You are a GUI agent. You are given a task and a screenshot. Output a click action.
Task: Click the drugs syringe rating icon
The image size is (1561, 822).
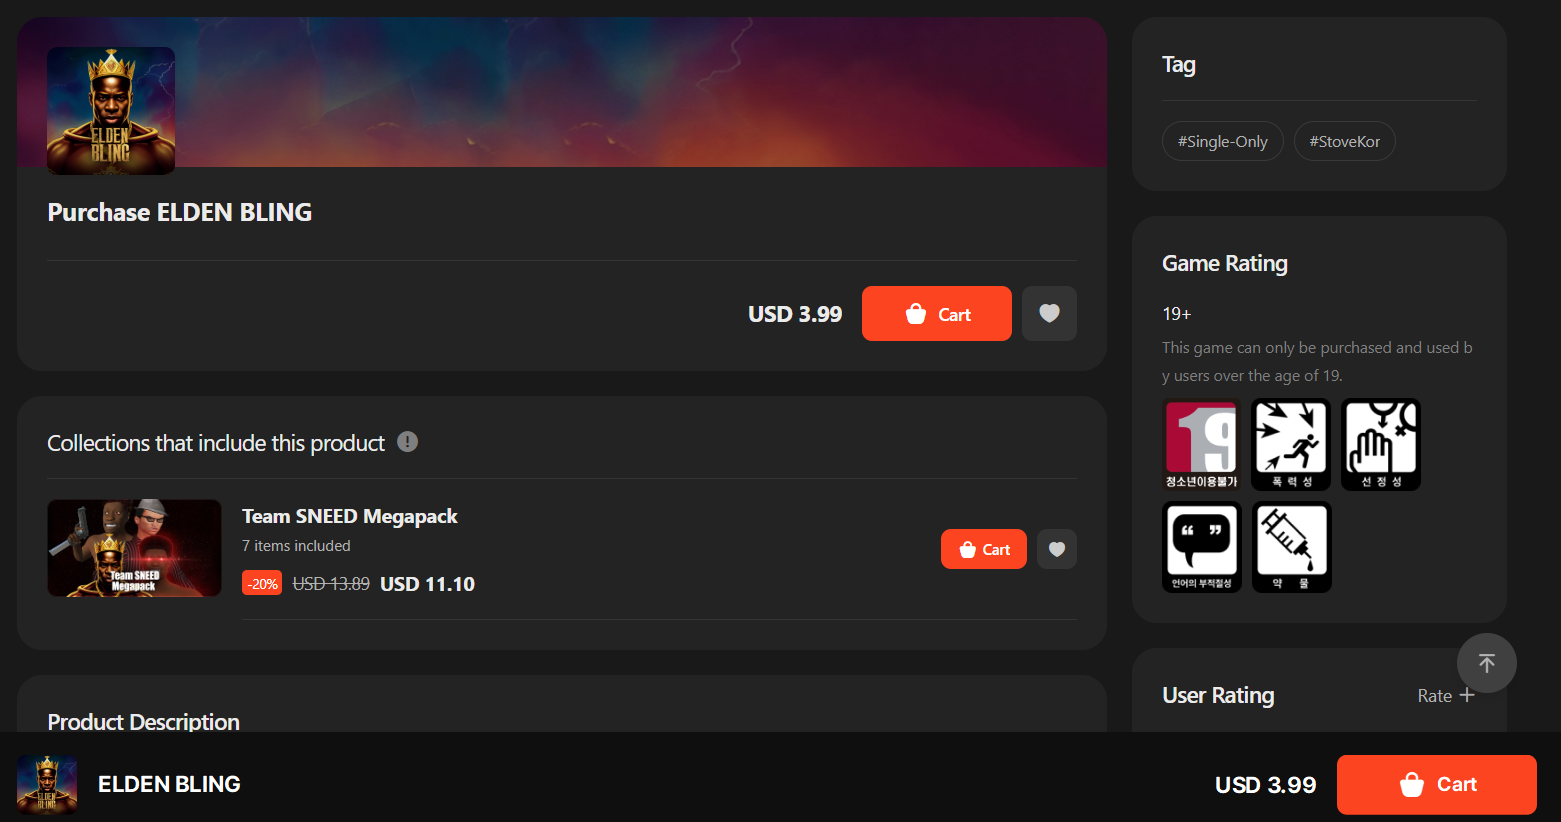click(x=1291, y=547)
